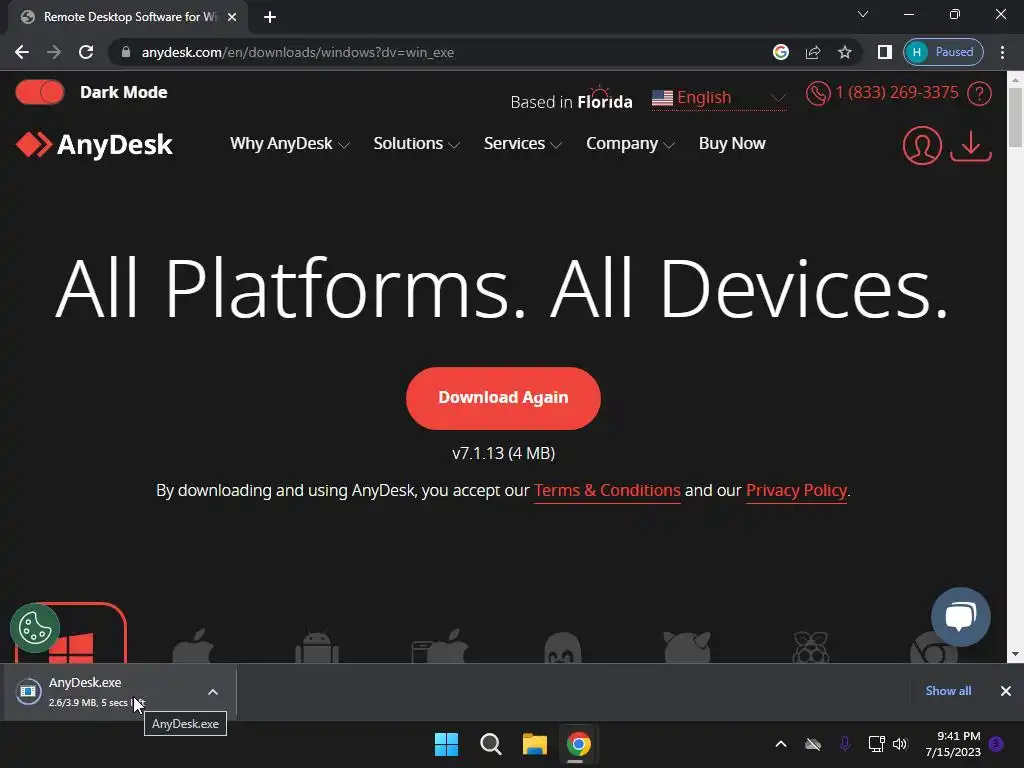
Task: Expand AnyDesk.exe download options chevron
Action: (x=213, y=692)
